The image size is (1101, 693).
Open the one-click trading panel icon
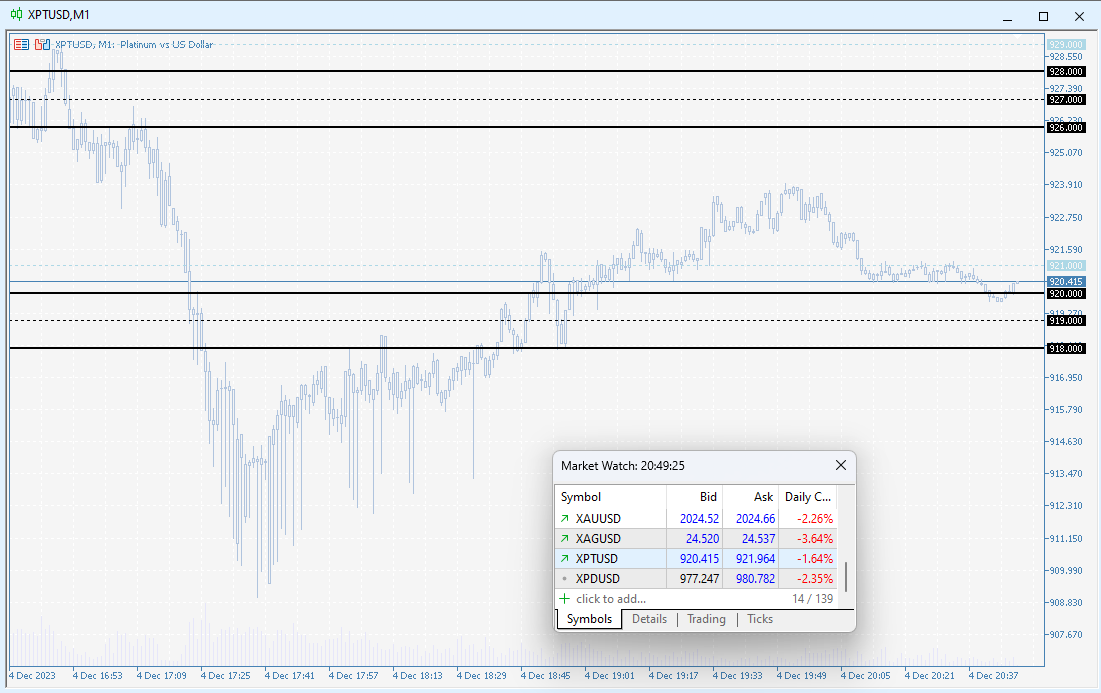coord(21,44)
